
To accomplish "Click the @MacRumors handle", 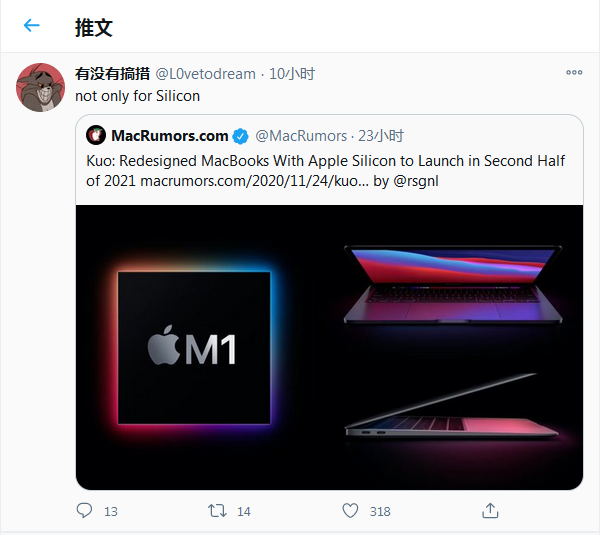I will 301,136.
